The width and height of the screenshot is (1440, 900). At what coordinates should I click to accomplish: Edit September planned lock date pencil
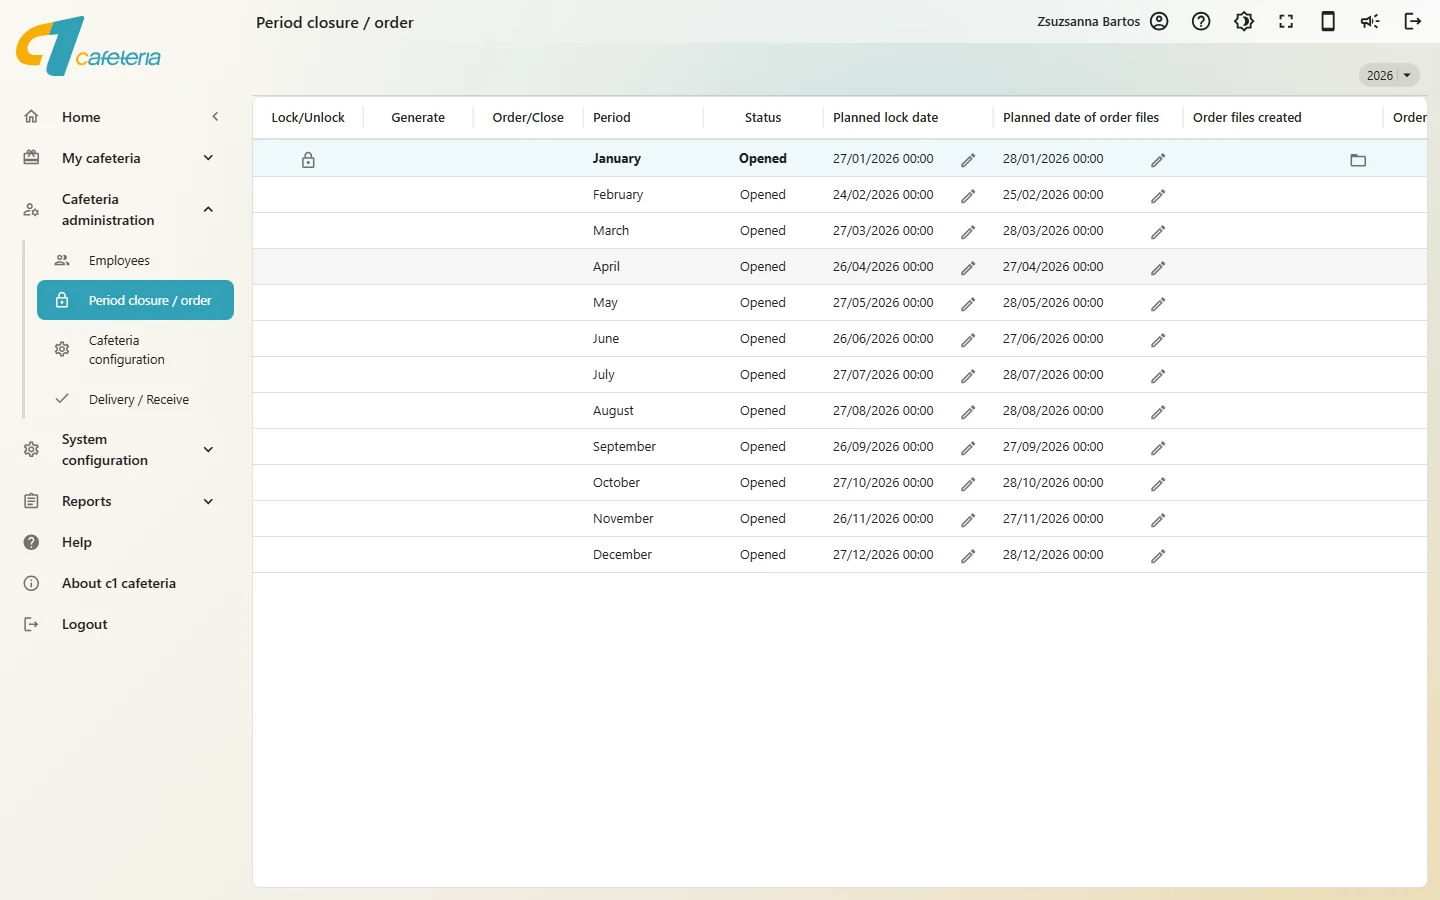tap(968, 448)
